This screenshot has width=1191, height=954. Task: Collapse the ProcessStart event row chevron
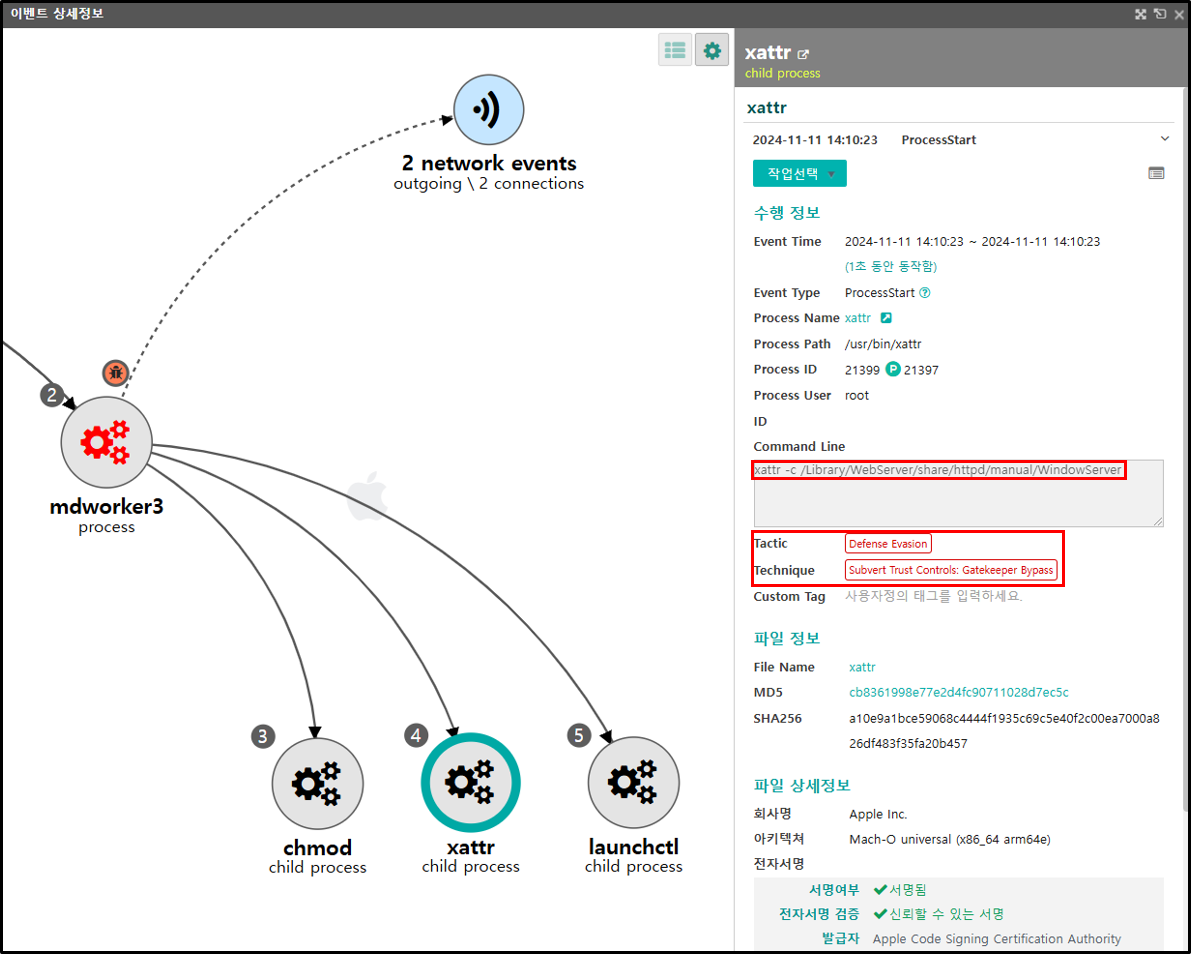(1164, 139)
